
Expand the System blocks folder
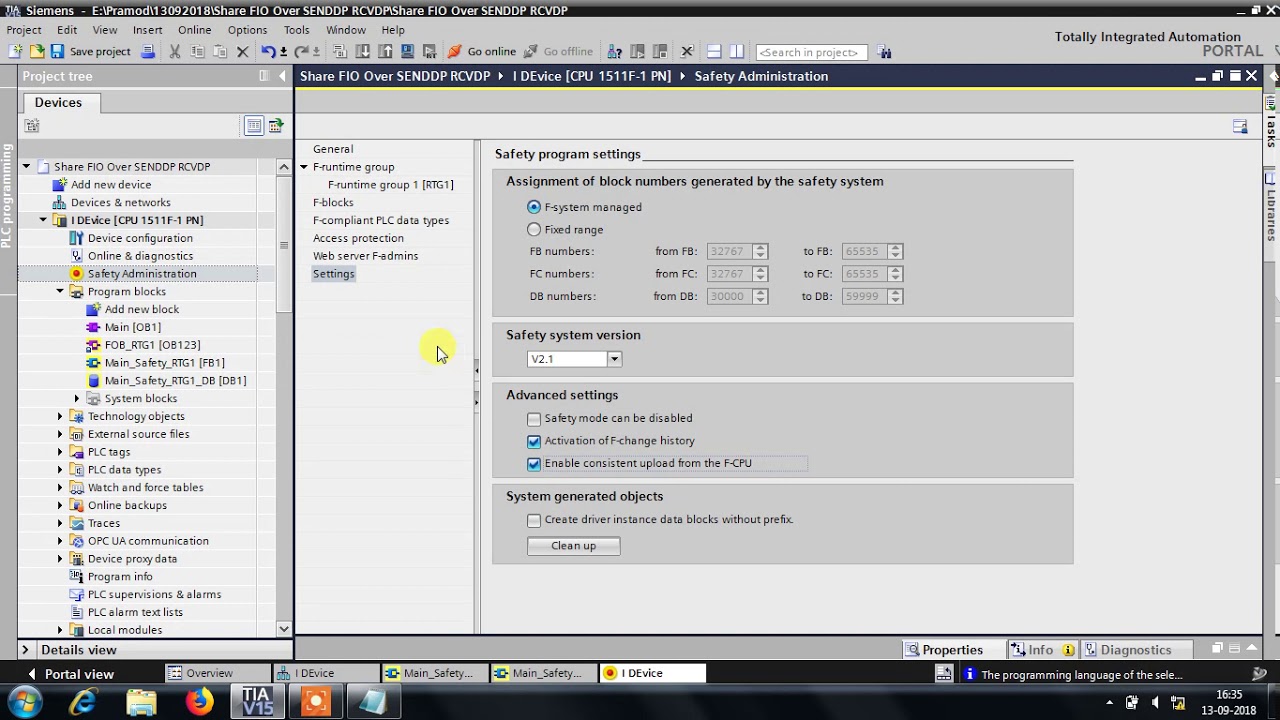pos(77,399)
